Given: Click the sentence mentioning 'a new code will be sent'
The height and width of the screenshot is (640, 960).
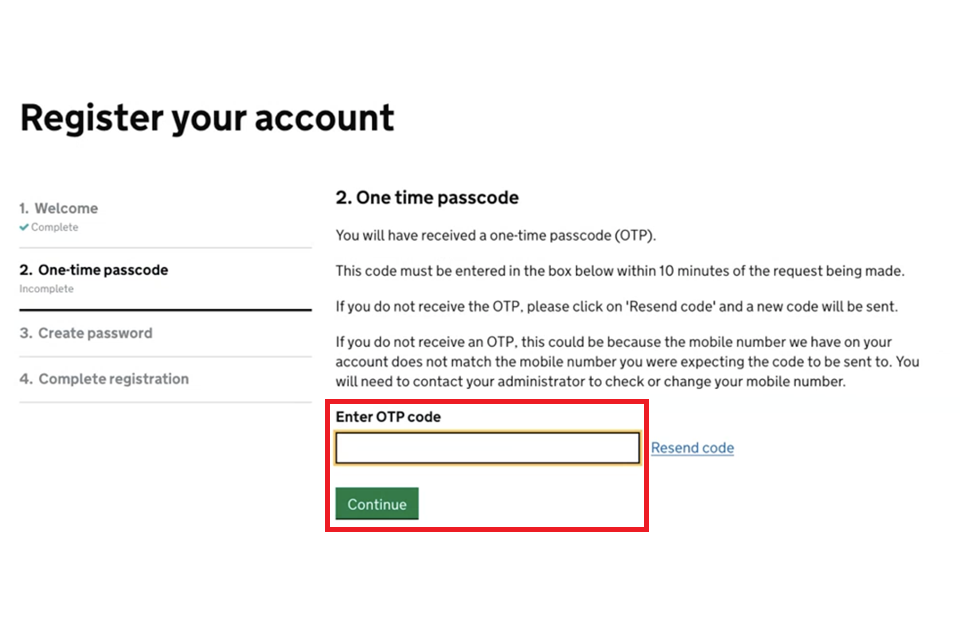Looking at the screenshot, I should (x=616, y=306).
